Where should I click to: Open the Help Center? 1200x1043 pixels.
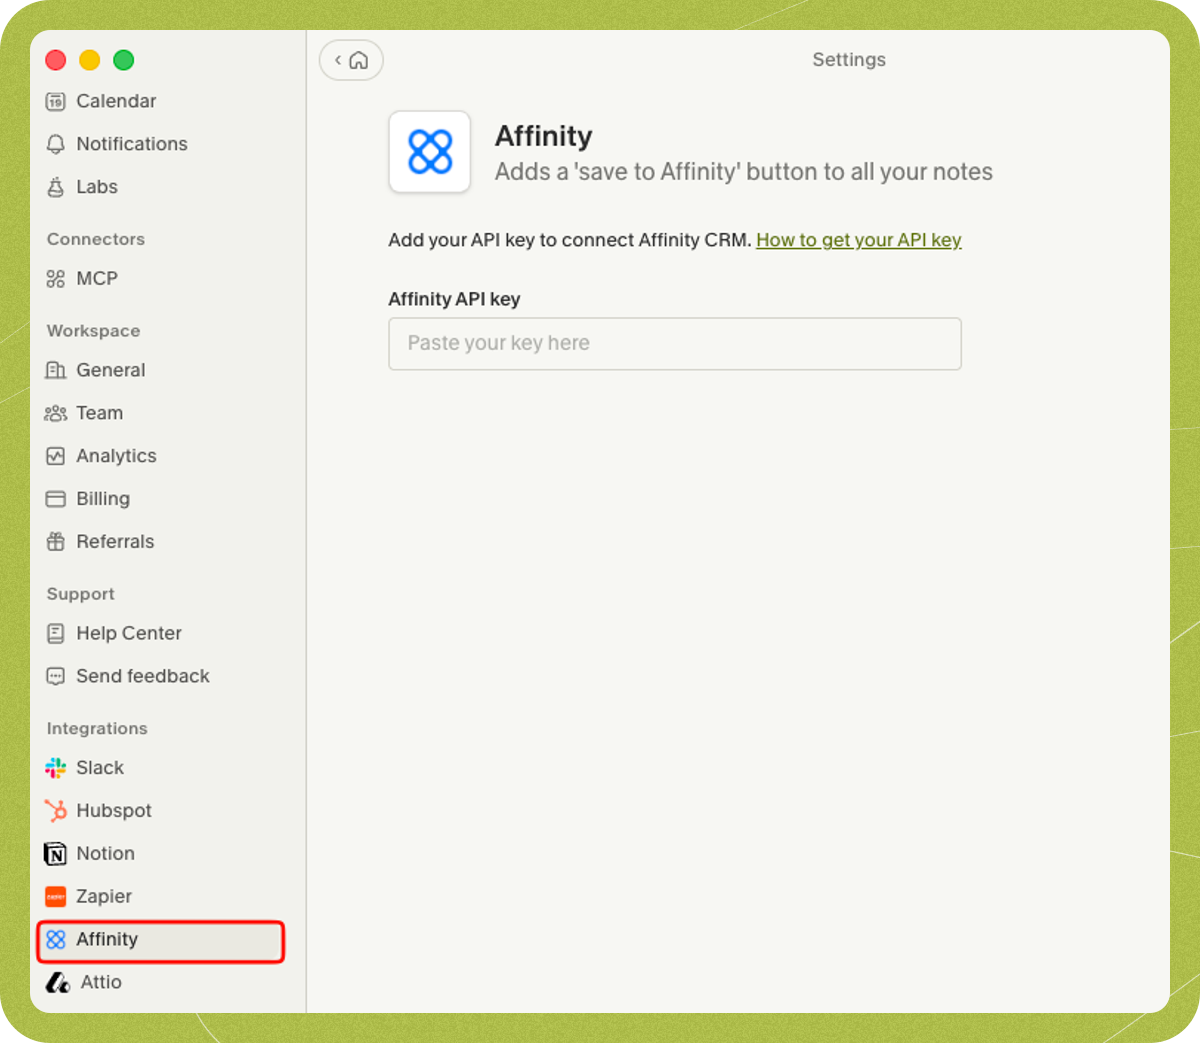click(x=128, y=633)
